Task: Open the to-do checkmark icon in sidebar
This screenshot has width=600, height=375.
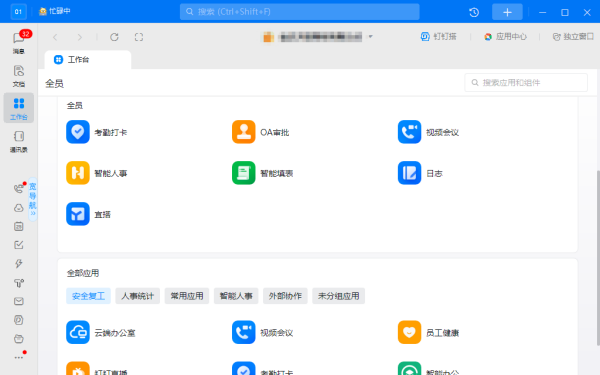Action: (19, 245)
